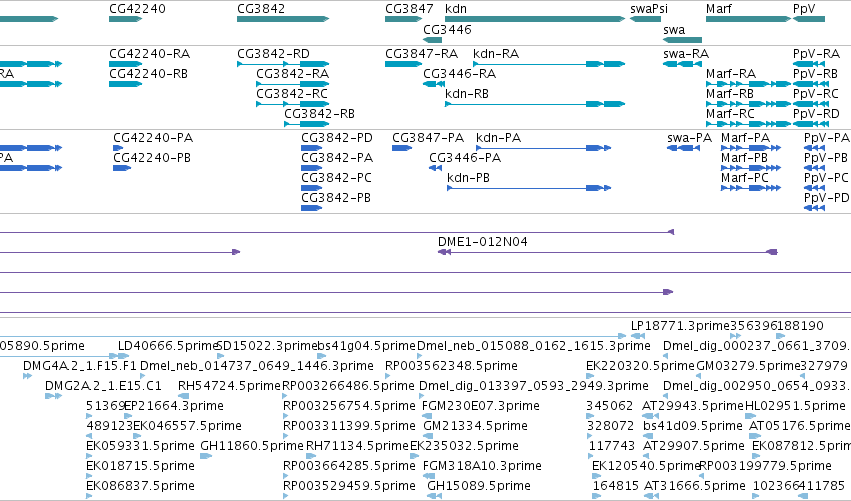Click the swa-PA protein label
The width and height of the screenshot is (851, 501).
pyautogui.click(x=689, y=138)
